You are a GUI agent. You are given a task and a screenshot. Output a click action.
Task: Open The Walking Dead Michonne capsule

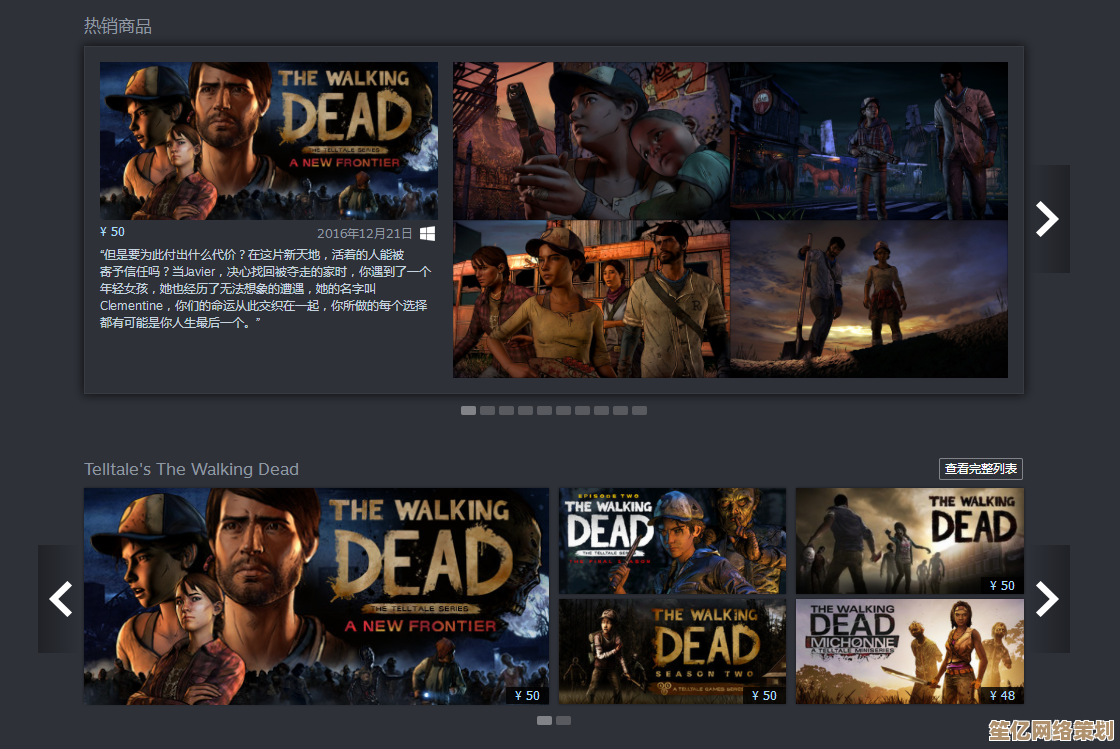coord(910,651)
